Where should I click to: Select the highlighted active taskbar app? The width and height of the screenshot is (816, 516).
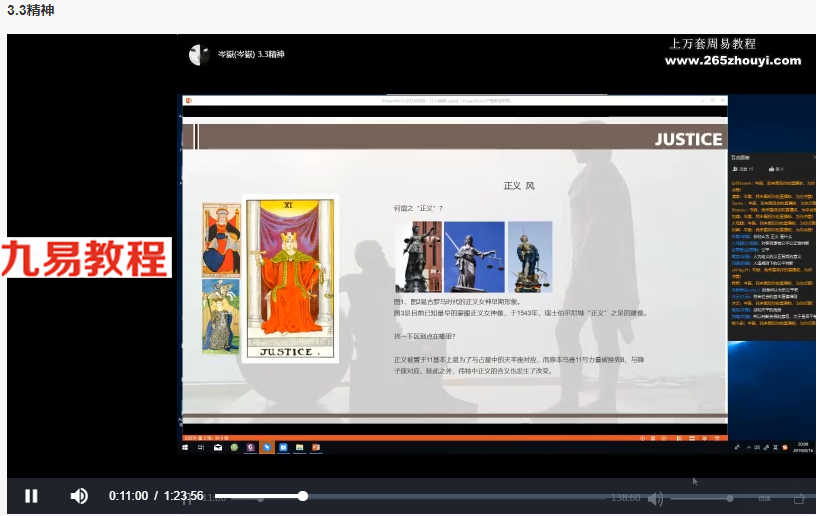267,447
